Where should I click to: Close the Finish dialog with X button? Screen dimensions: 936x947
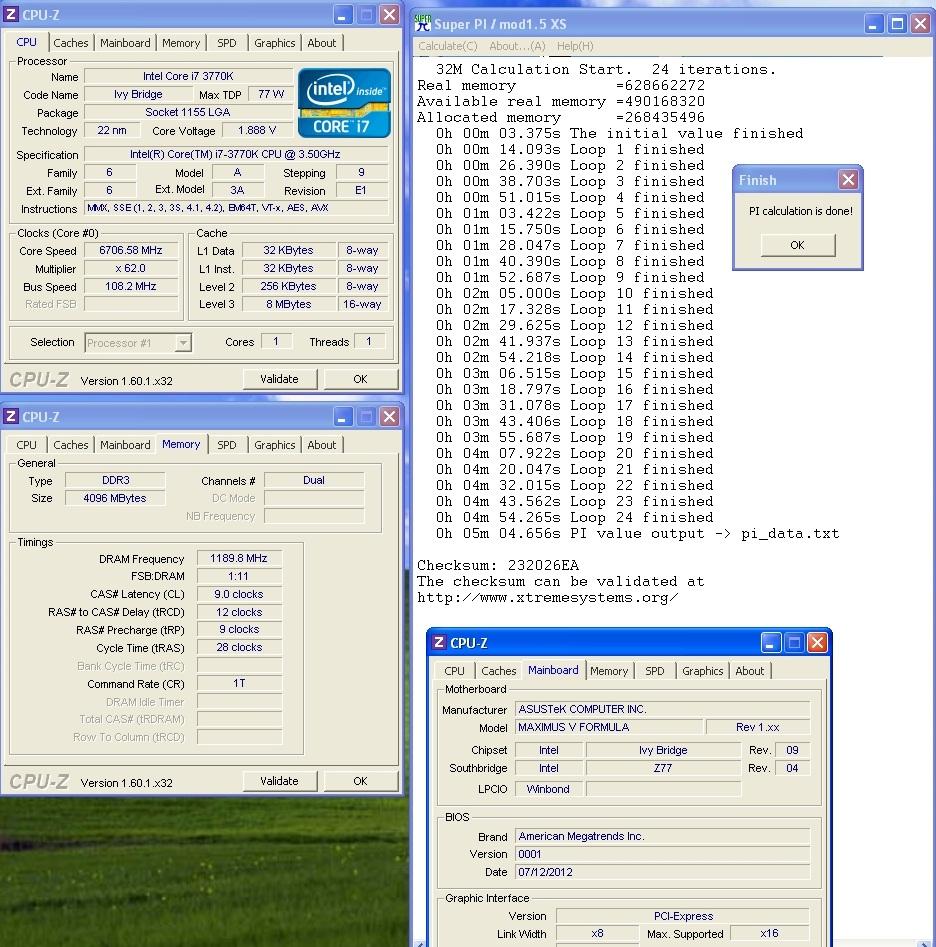pos(848,179)
